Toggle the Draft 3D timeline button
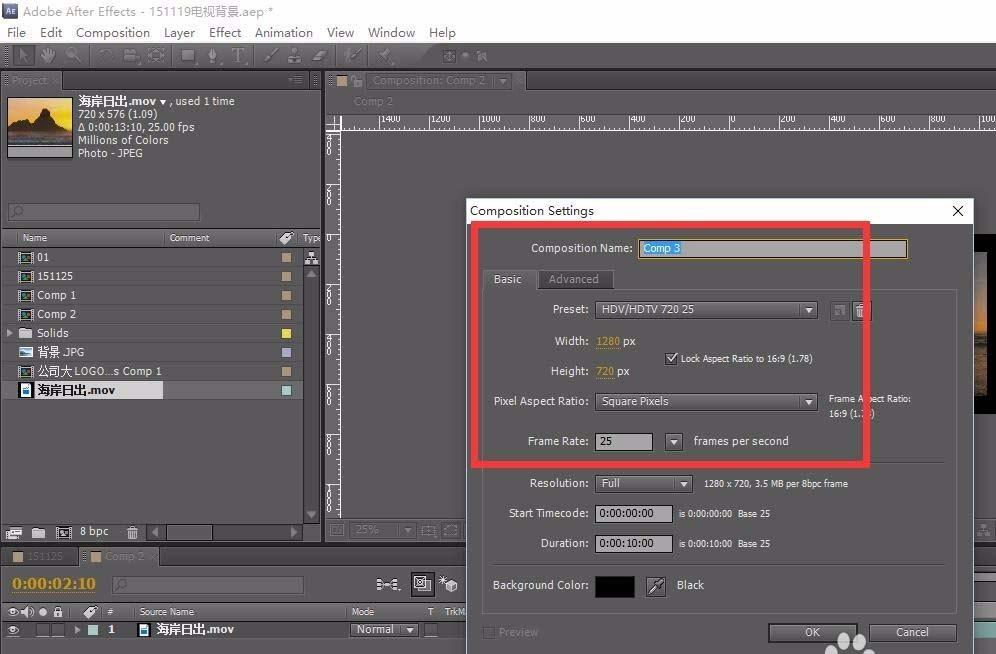Viewport: 996px width, 654px height. 448,584
